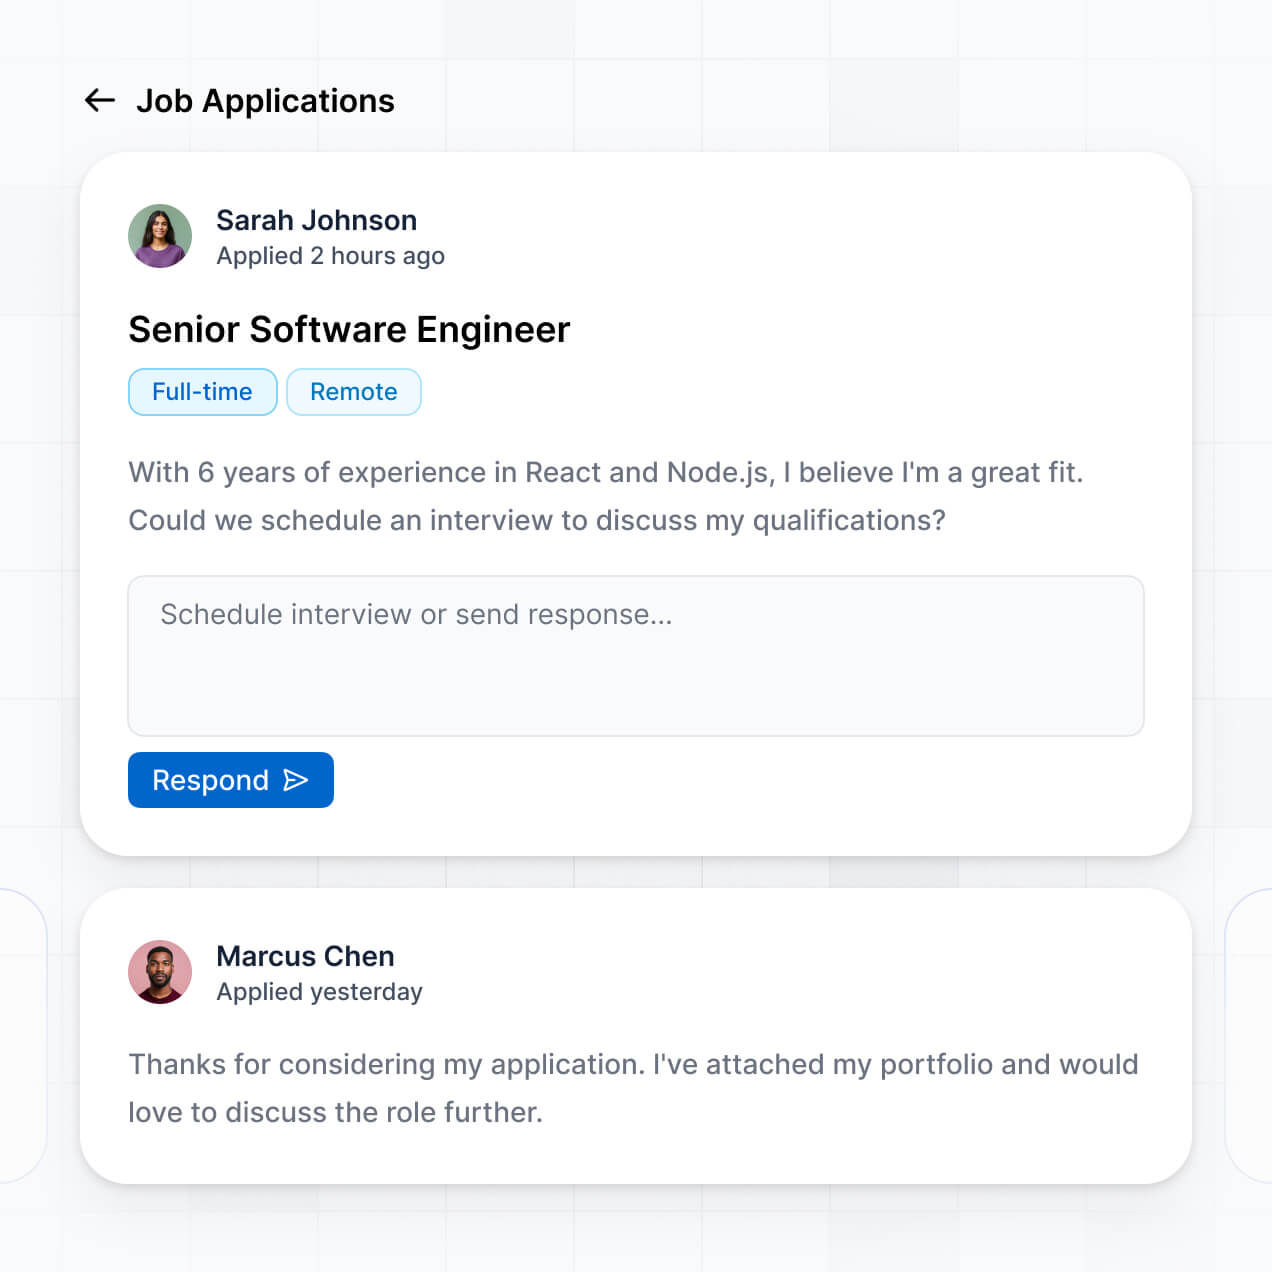Open Sarah Johnson's profile picture
The width and height of the screenshot is (1272, 1272).
tap(160, 236)
